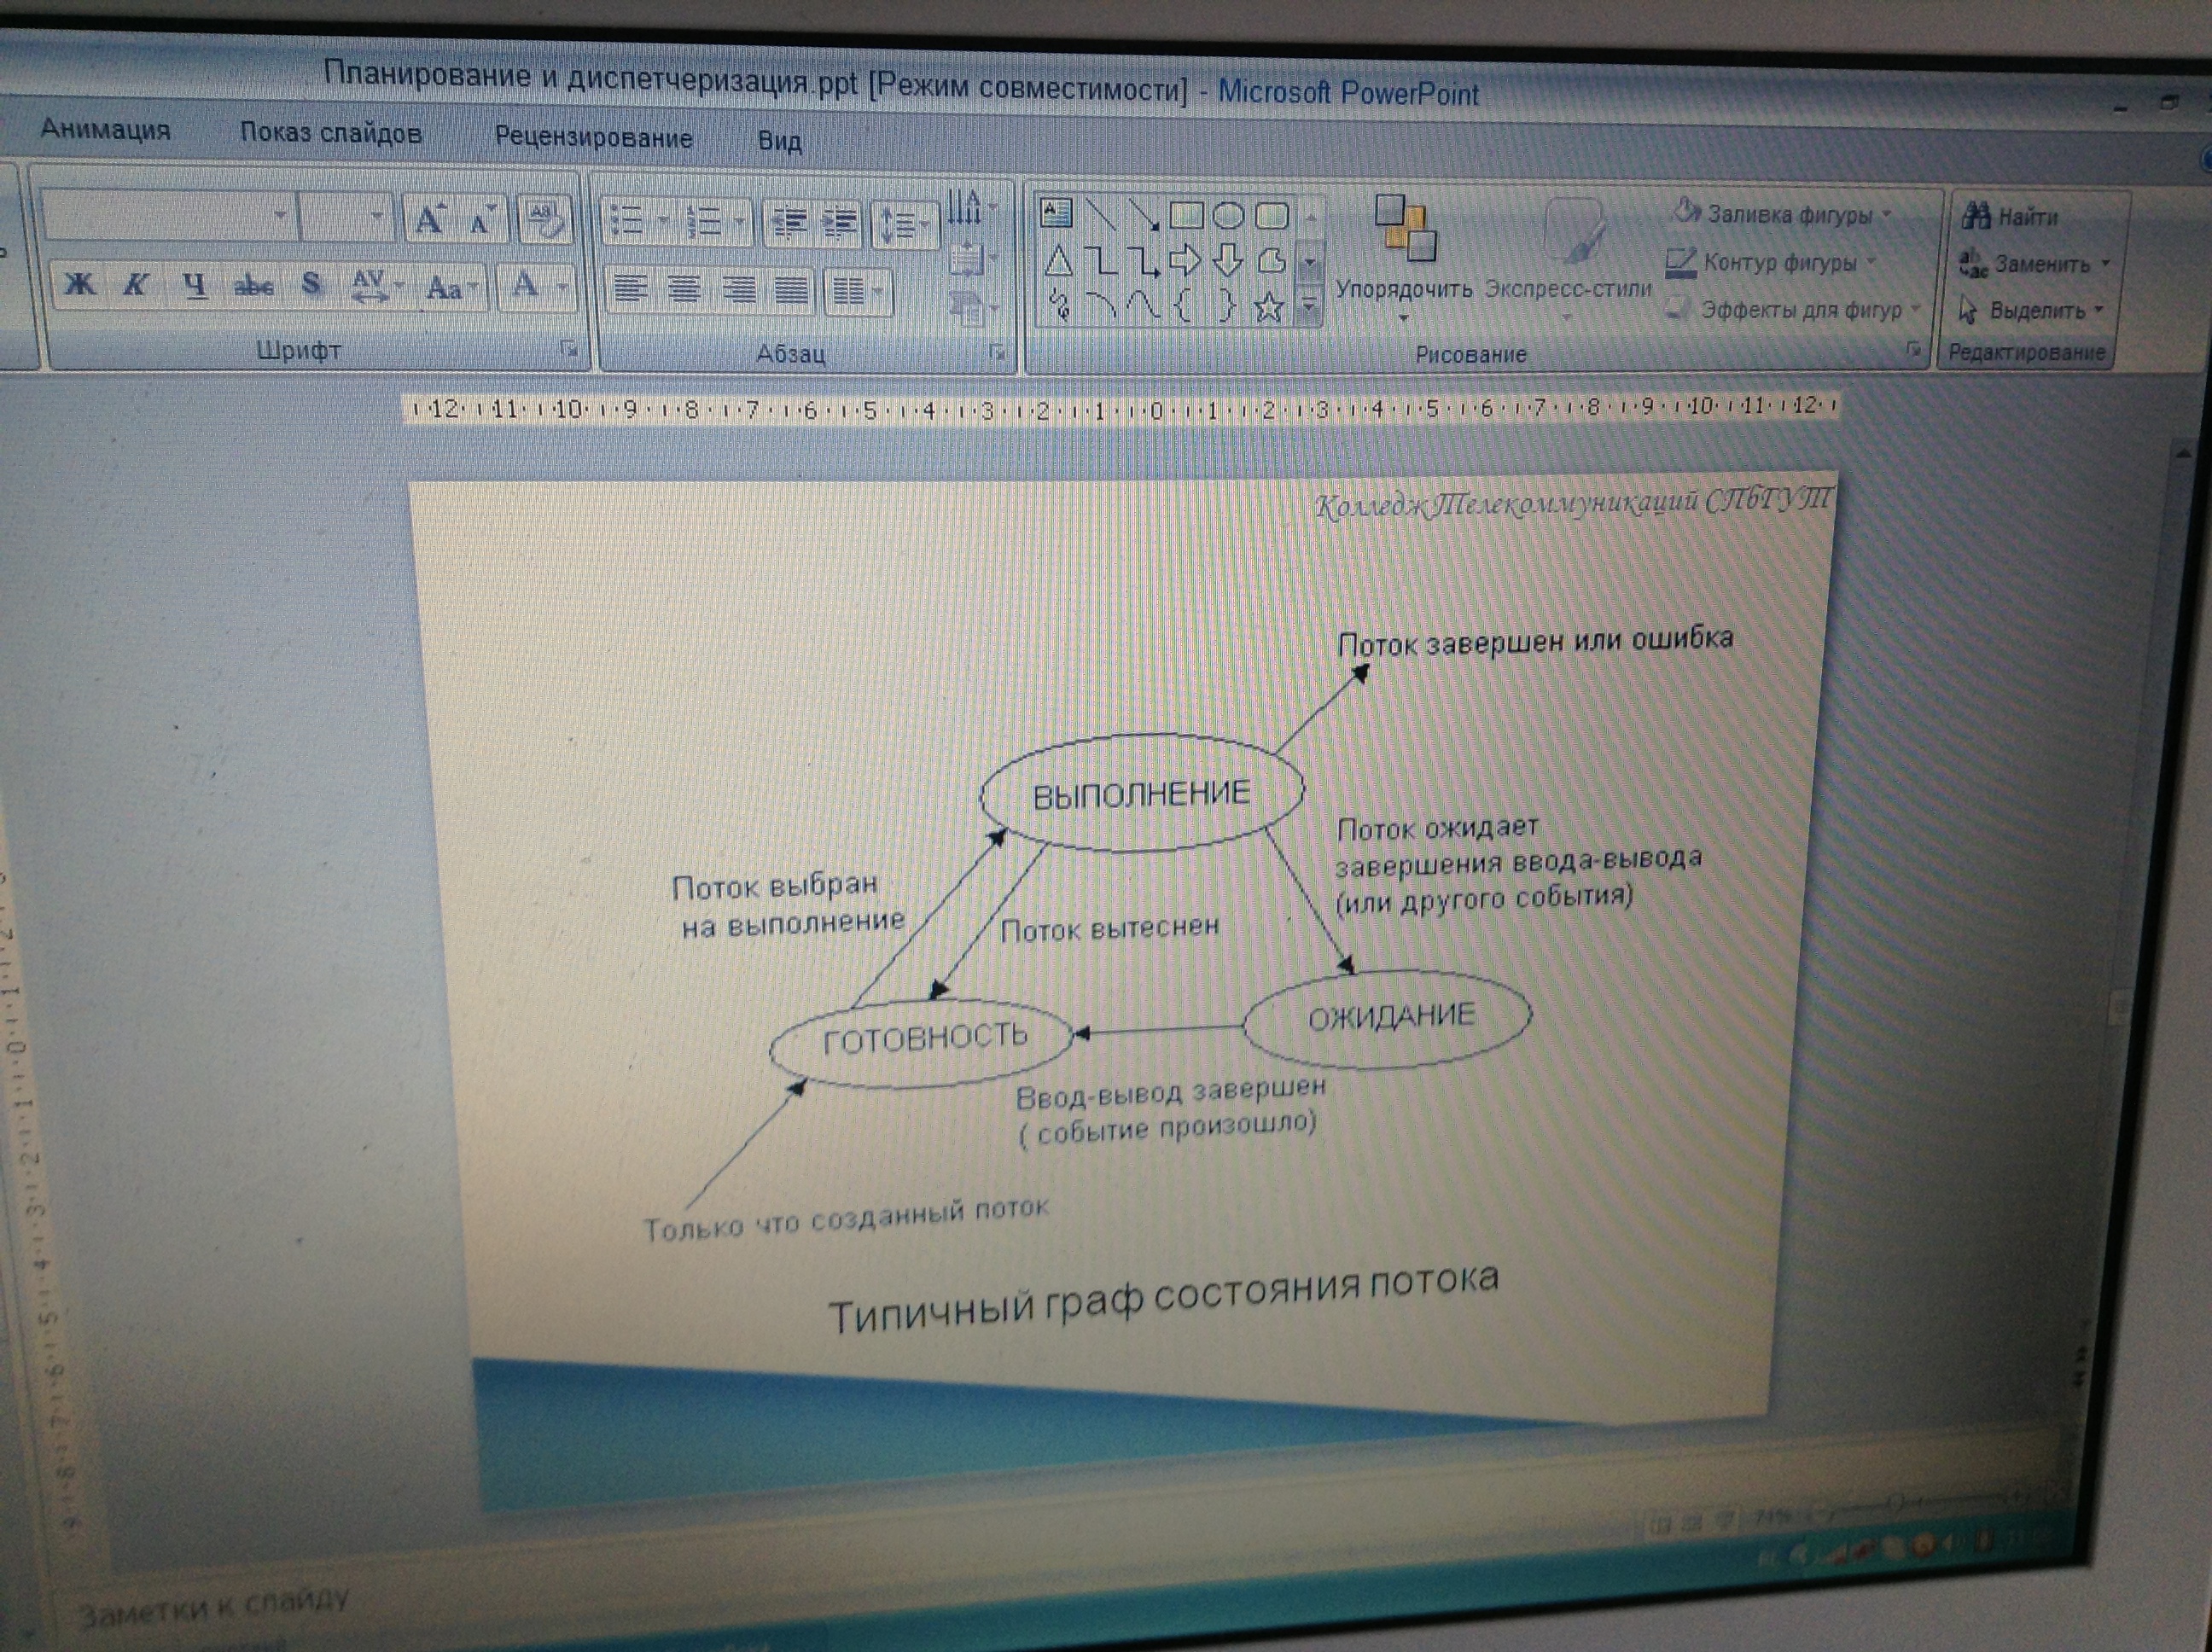Click the Increase Font Size icon

point(431,218)
